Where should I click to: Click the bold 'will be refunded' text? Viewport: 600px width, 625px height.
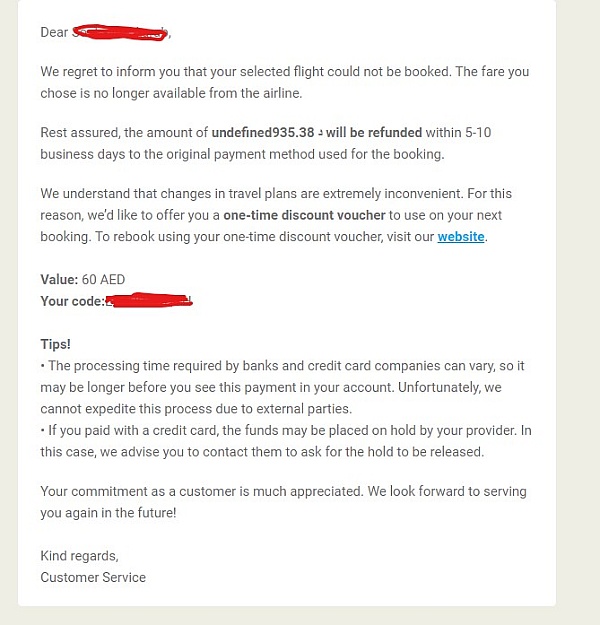coord(374,132)
